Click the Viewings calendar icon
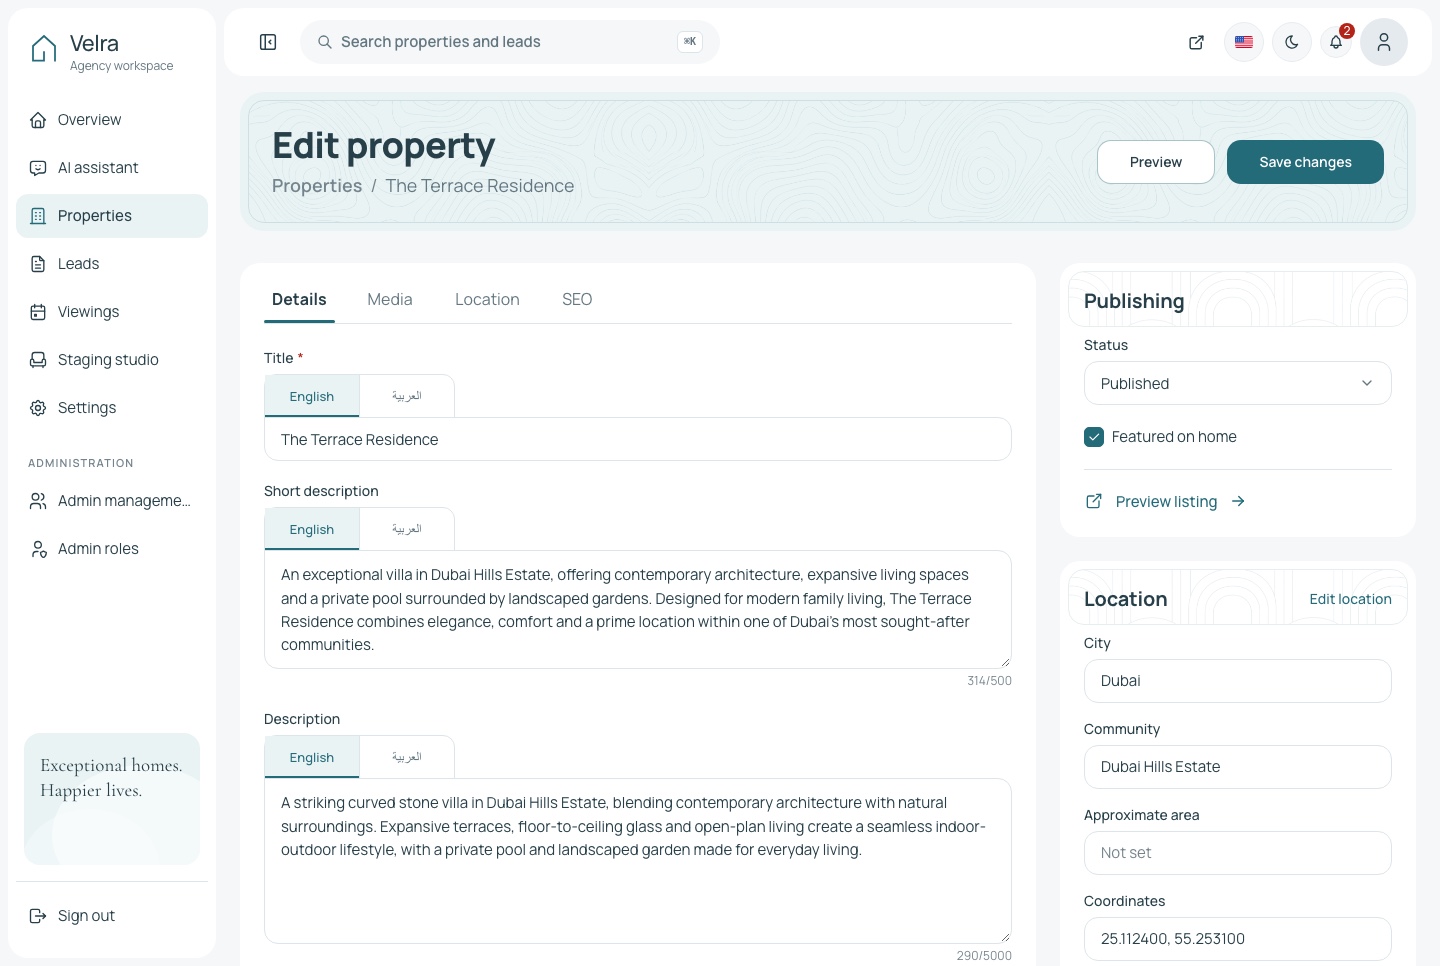The width and height of the screenshot is (1440, 966). (x=38, y=312)
